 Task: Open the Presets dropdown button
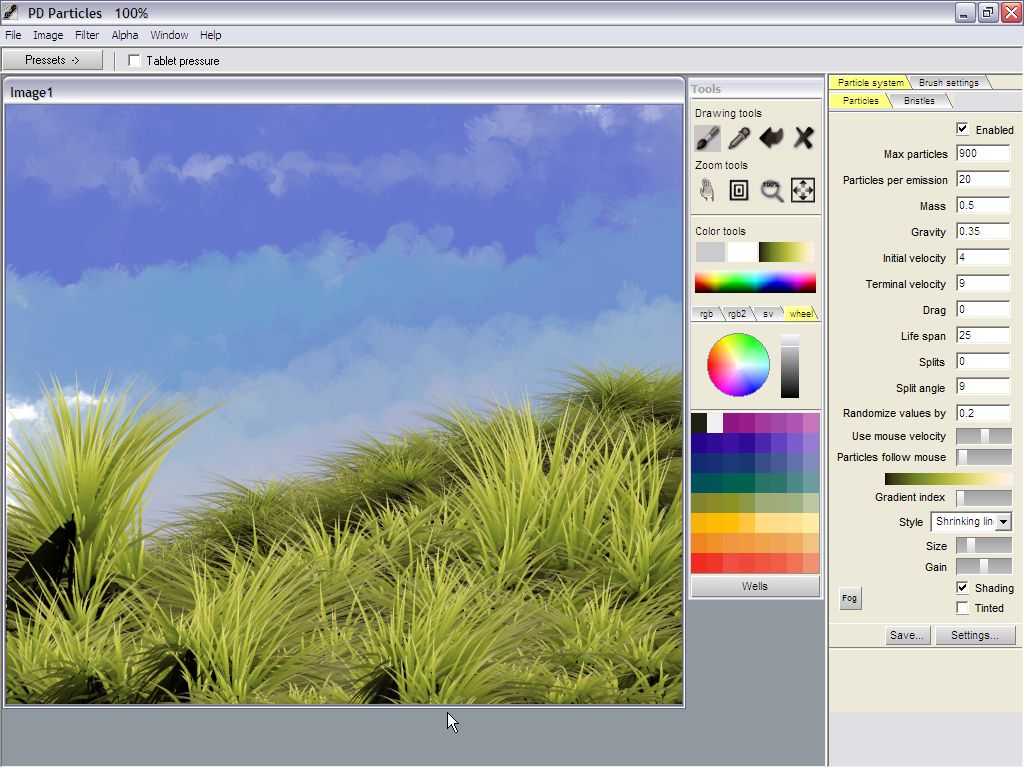point(52,60)
